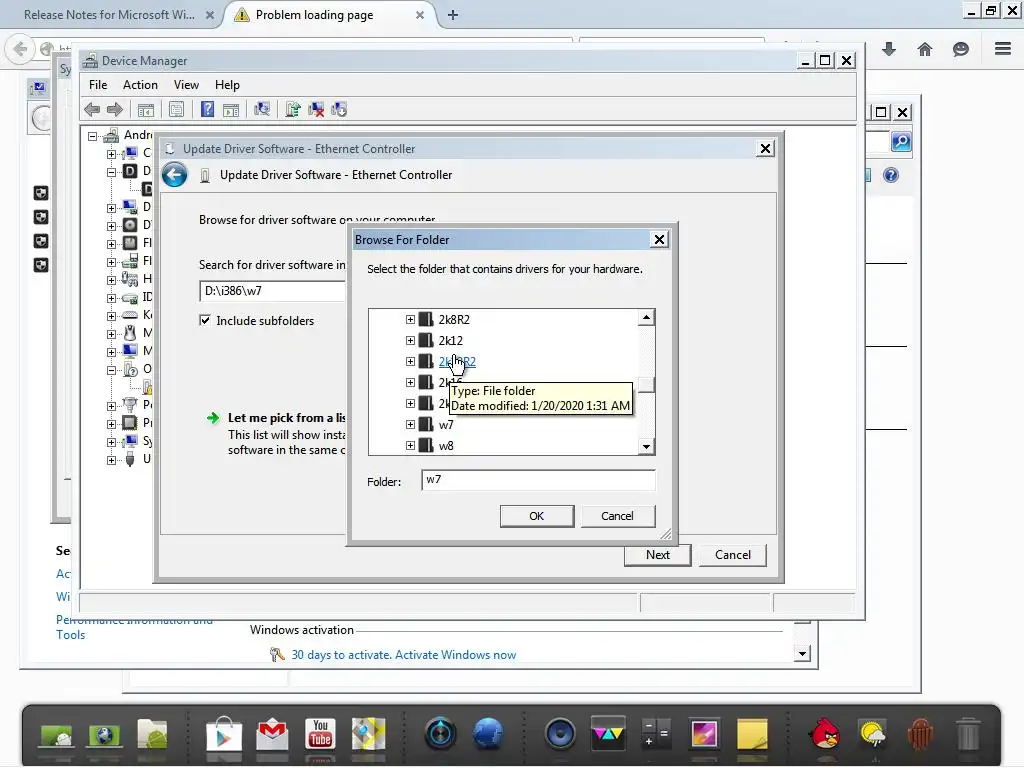Click Cancel in Browse For Folder dialog
This screenshot has width=1024, height=768.
point(617,516)
